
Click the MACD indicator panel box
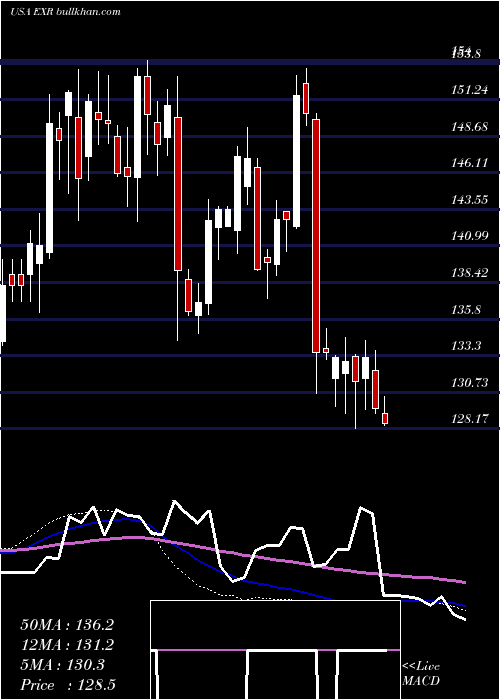pos(275,650)
